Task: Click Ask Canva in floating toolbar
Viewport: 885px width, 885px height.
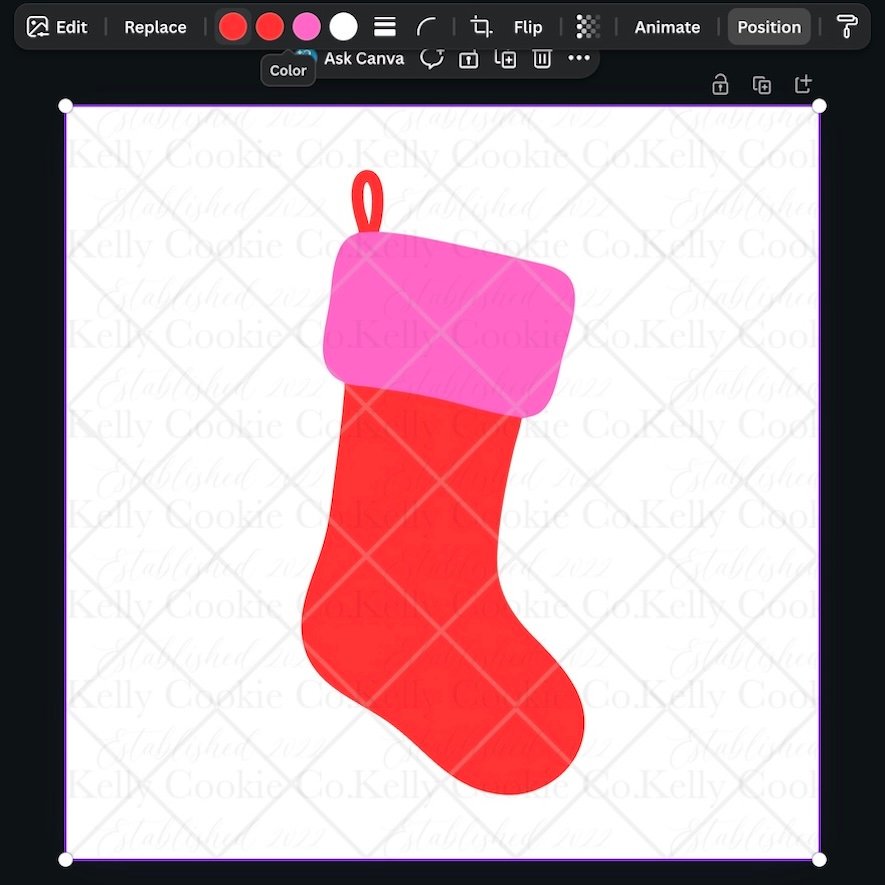Action: pyautogui.click(x=363, y=59)
